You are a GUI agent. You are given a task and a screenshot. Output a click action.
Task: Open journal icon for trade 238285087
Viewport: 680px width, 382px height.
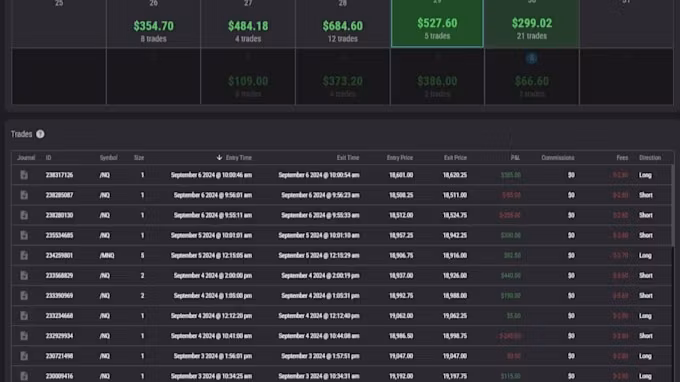24,195
